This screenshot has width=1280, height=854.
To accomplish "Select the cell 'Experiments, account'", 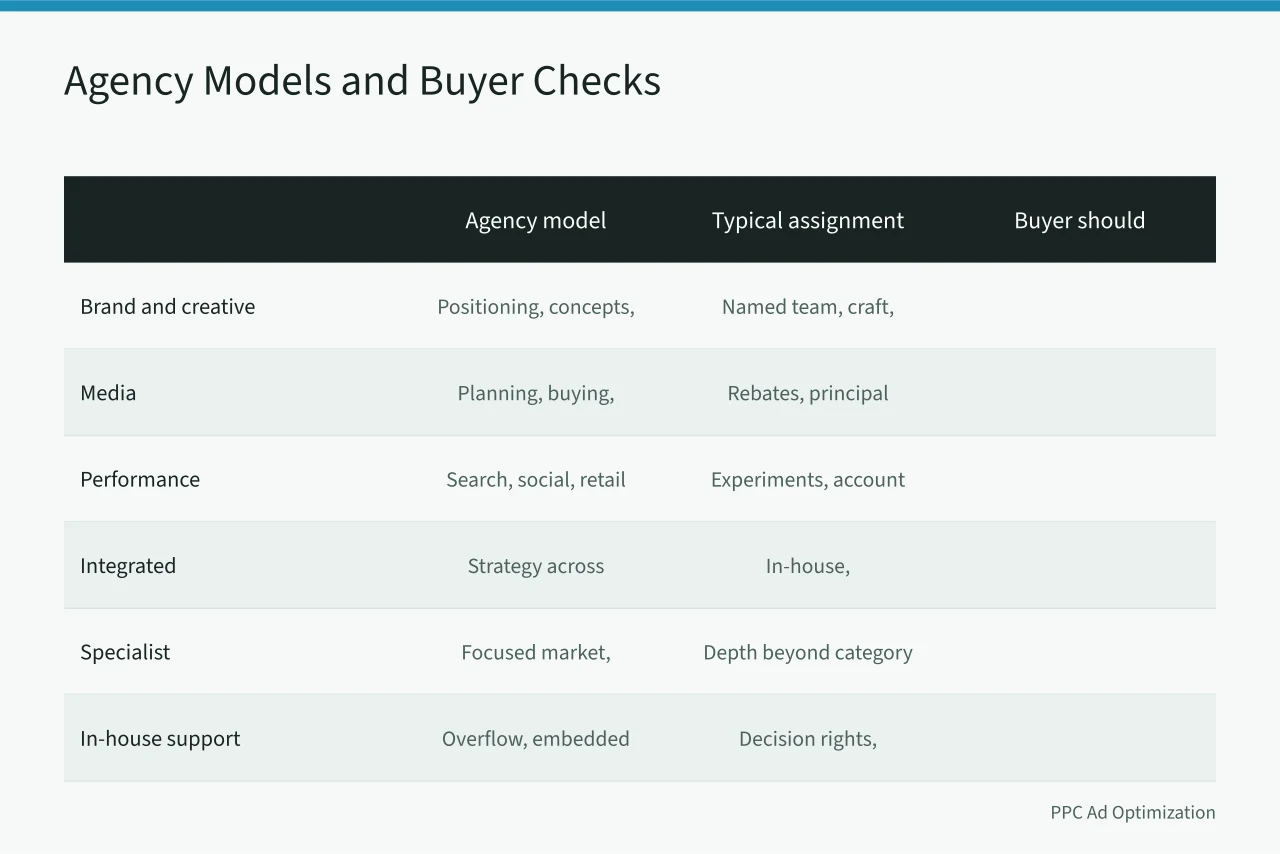I will (808, 479).
